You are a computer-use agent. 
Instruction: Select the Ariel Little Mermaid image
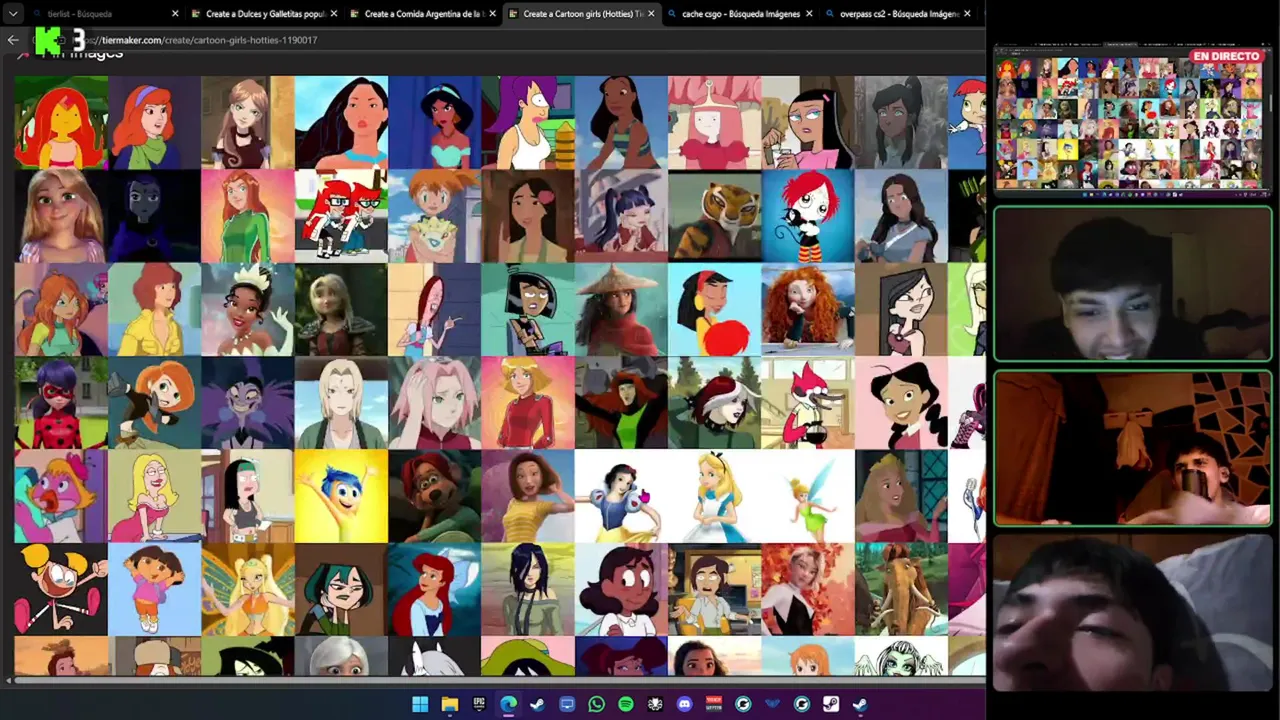pyautogui.click(x=434, y=590)
